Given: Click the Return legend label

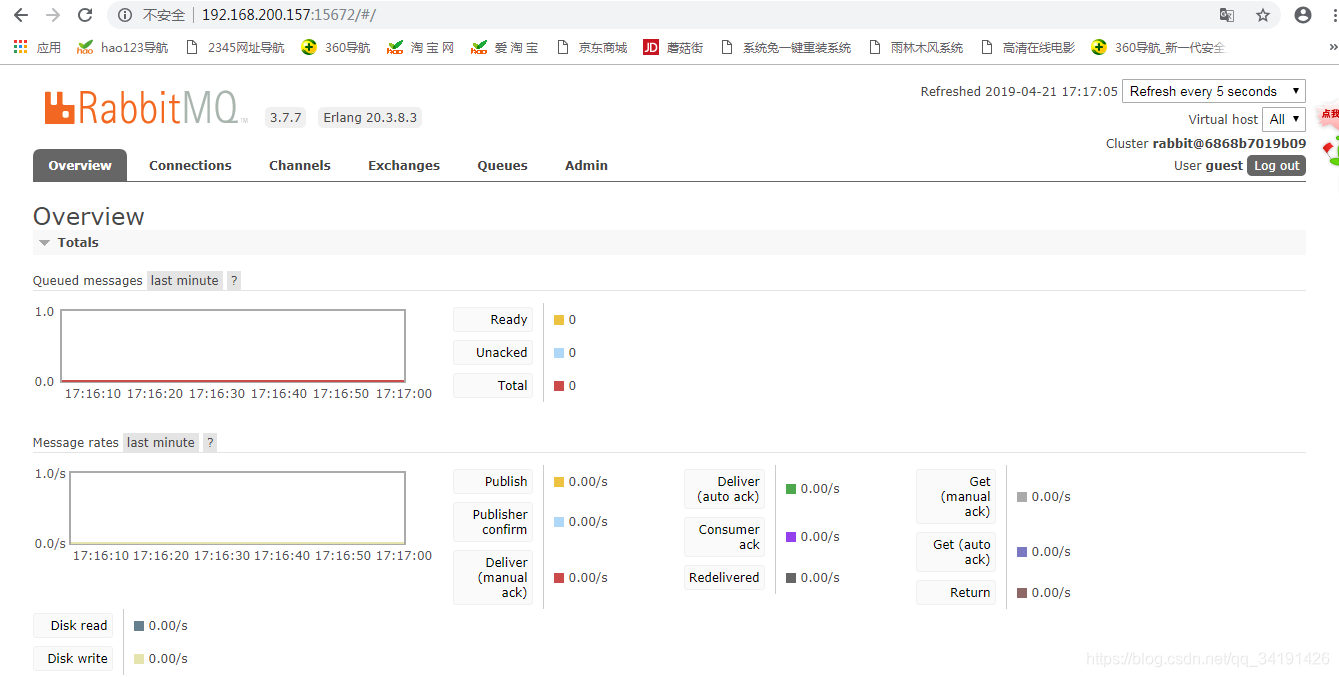Looking at the screenshot, I should tap(956, 593).
